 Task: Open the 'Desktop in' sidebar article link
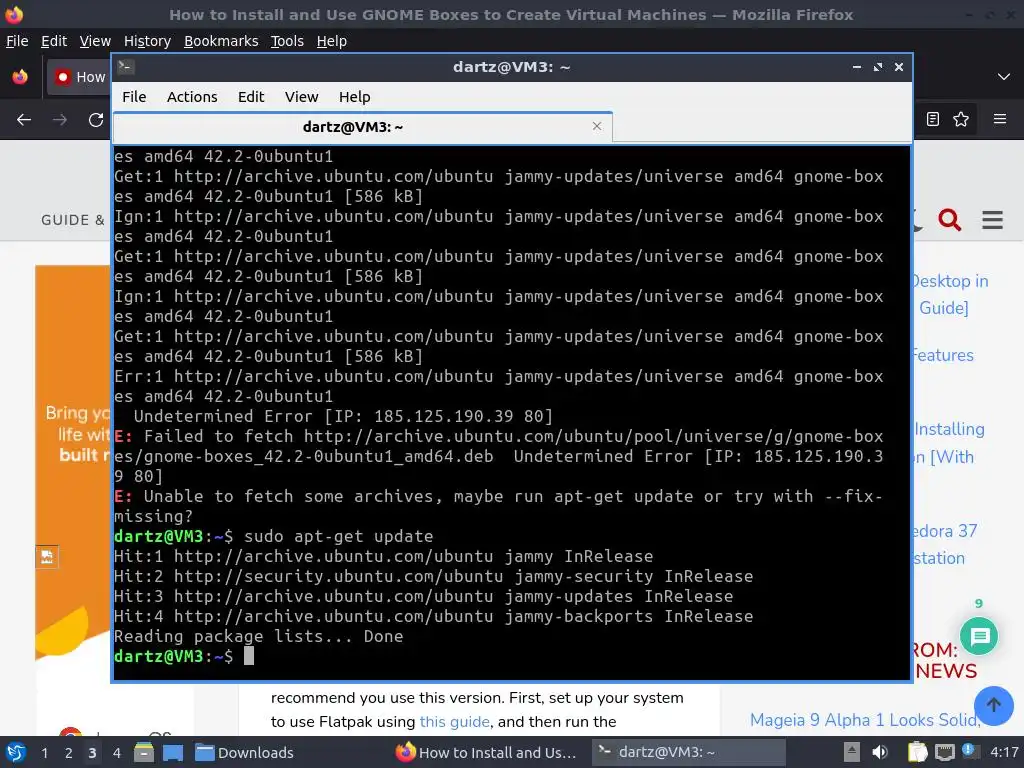point(950,281)
